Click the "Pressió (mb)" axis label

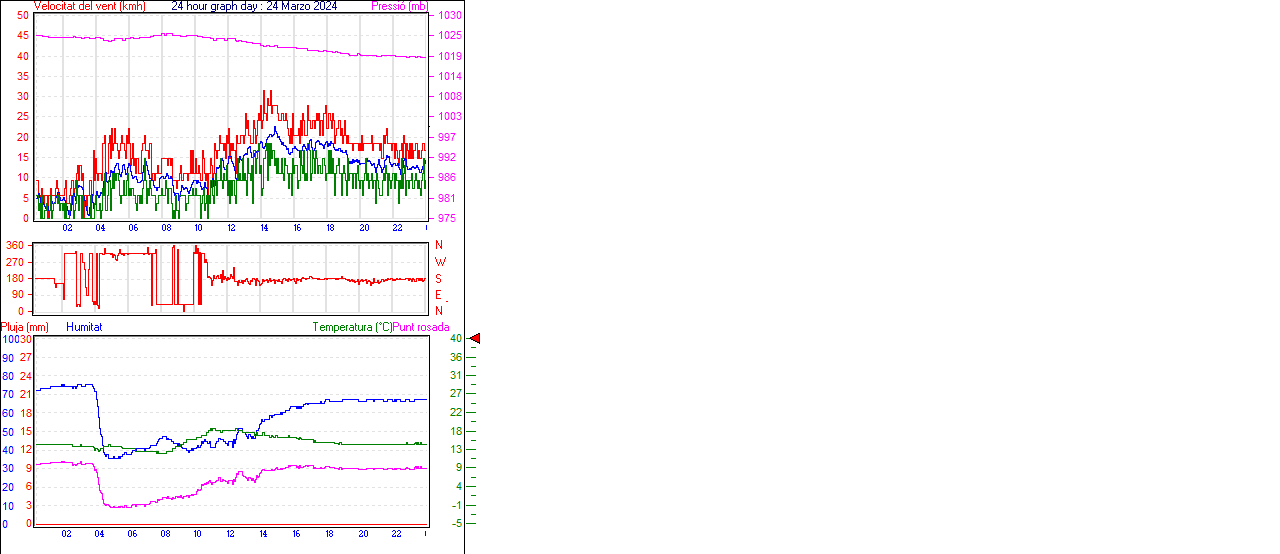400,6
